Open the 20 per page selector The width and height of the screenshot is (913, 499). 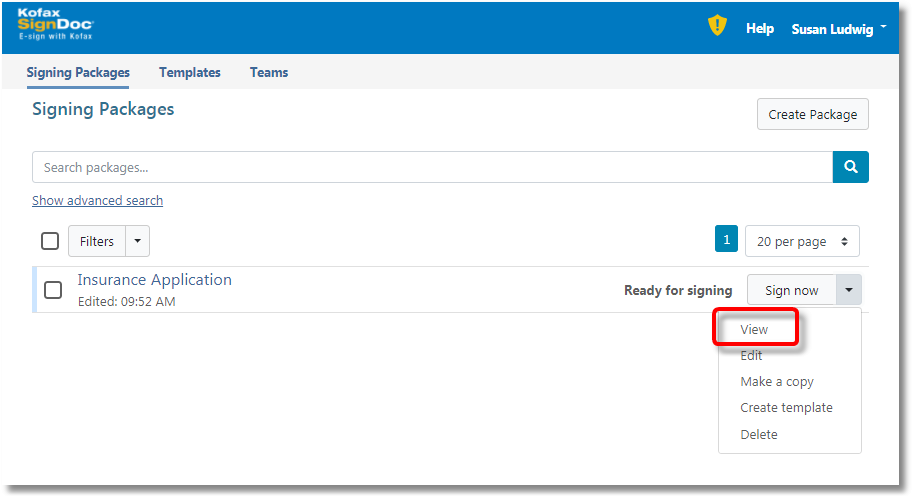coord(802,241)
